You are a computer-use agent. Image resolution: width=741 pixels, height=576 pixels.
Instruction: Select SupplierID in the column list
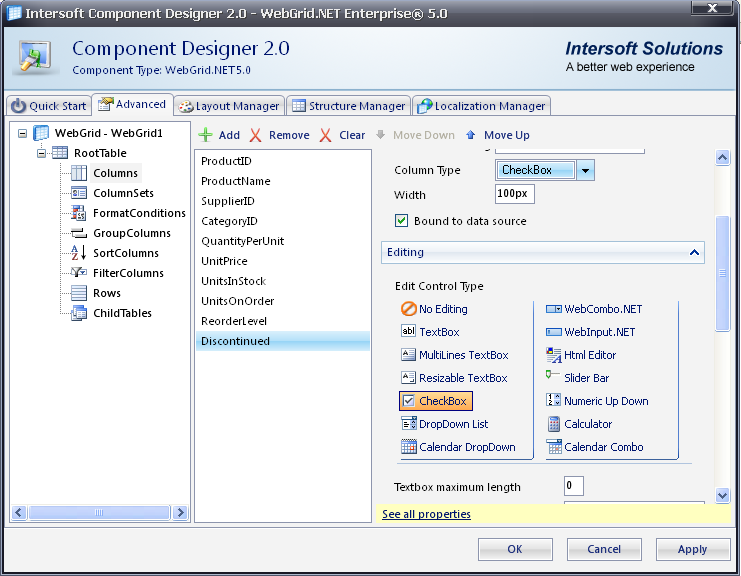click(x=283, y=201)
